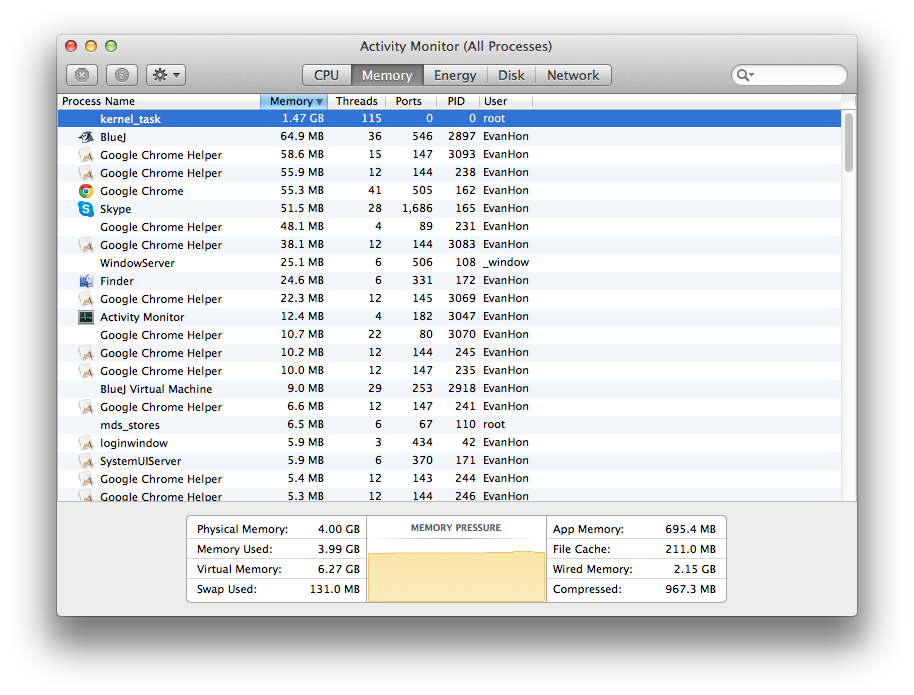Viewport: 914px width, 695px height.
Task: Click icon of Chrome Helper PID 241
Action: pos(86,407)
